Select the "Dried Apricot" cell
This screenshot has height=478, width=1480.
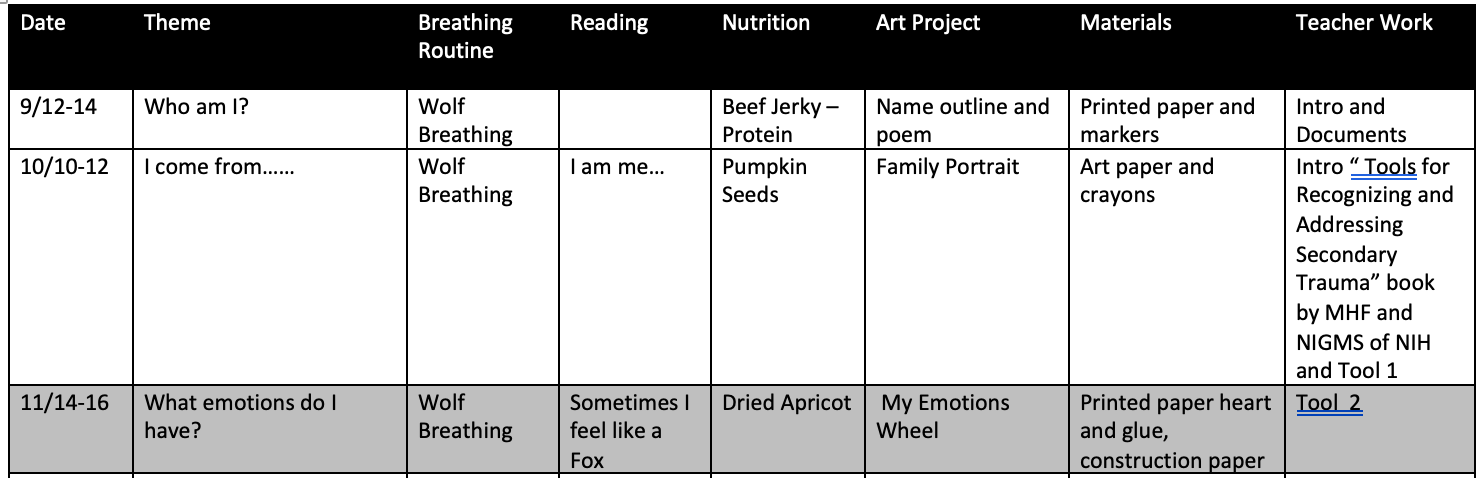788,432
